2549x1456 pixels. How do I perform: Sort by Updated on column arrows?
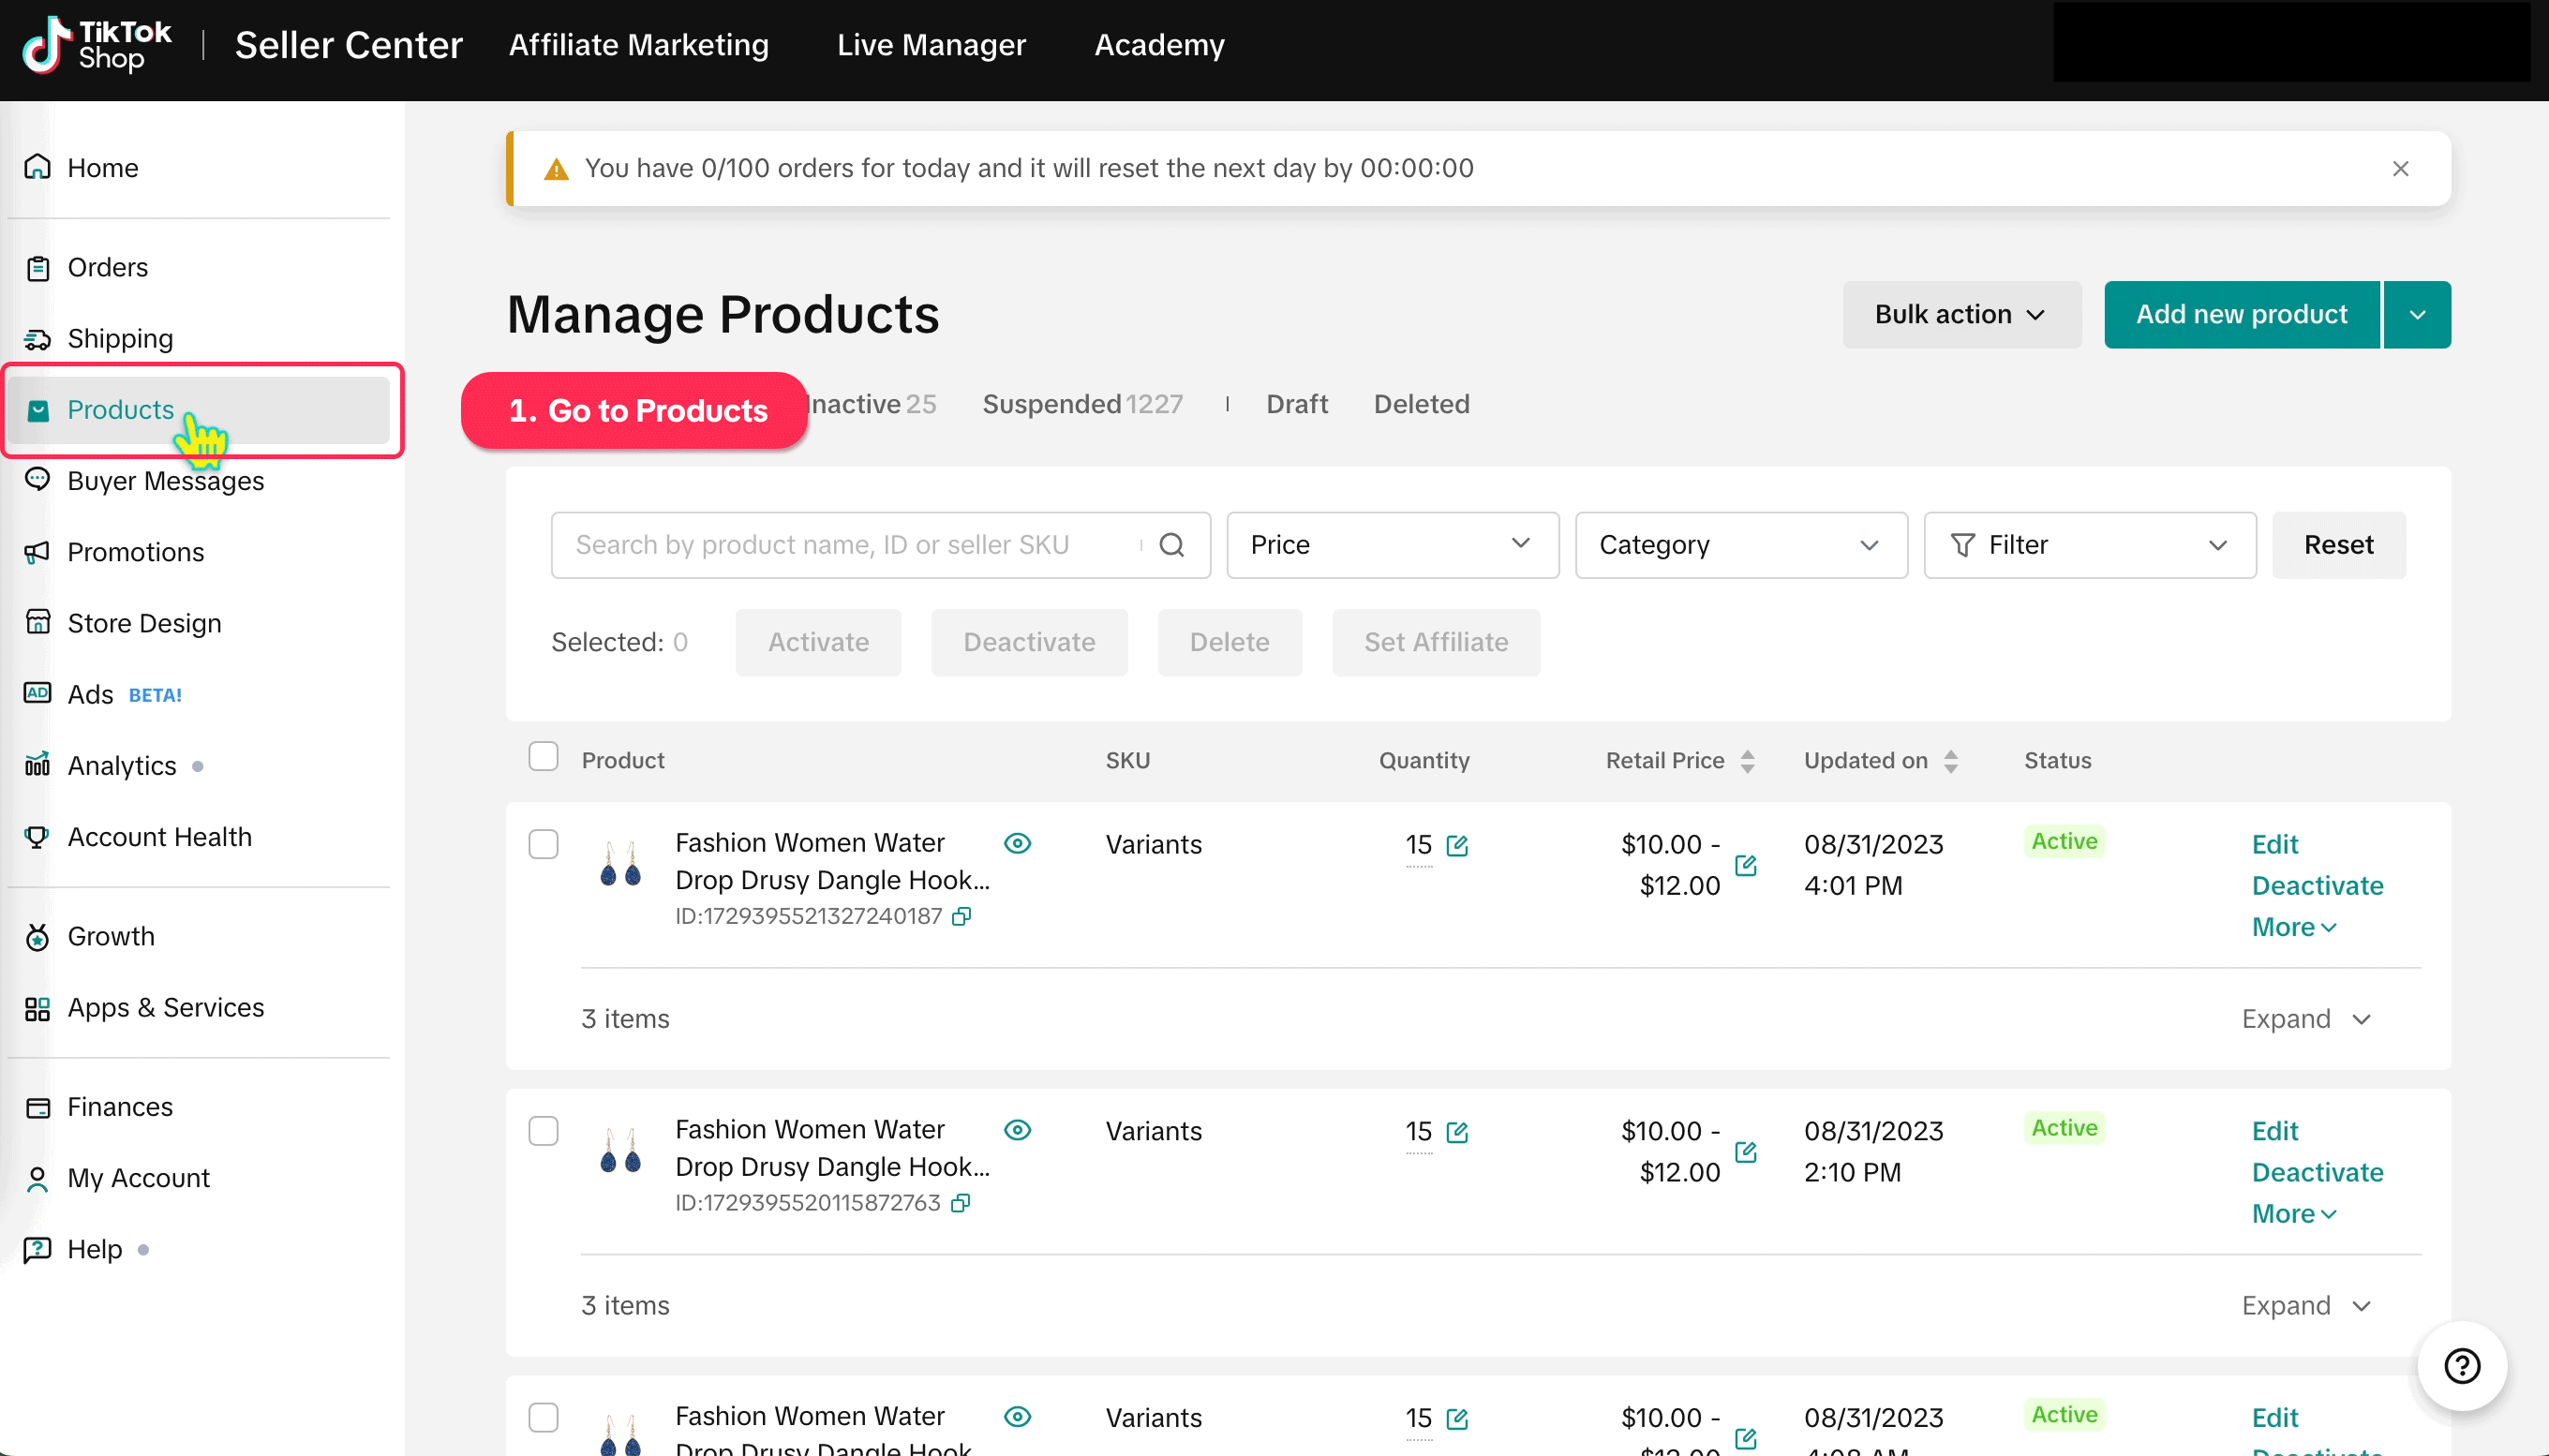click(1950, 761)
